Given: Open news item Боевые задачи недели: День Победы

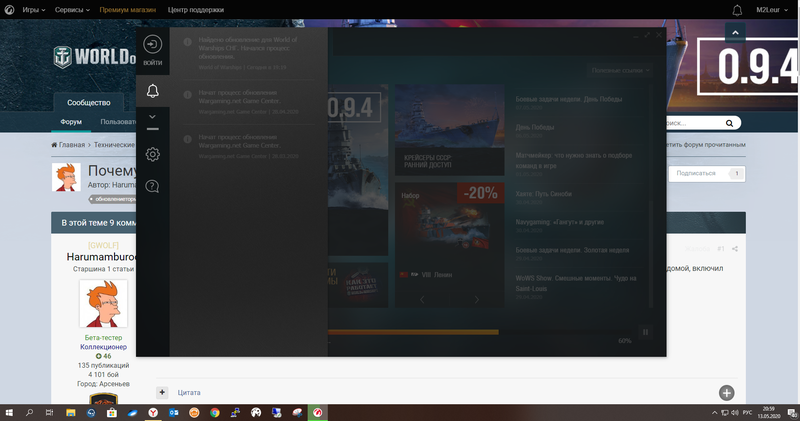Looking at the screenshot, I should [x=568, y=100].
